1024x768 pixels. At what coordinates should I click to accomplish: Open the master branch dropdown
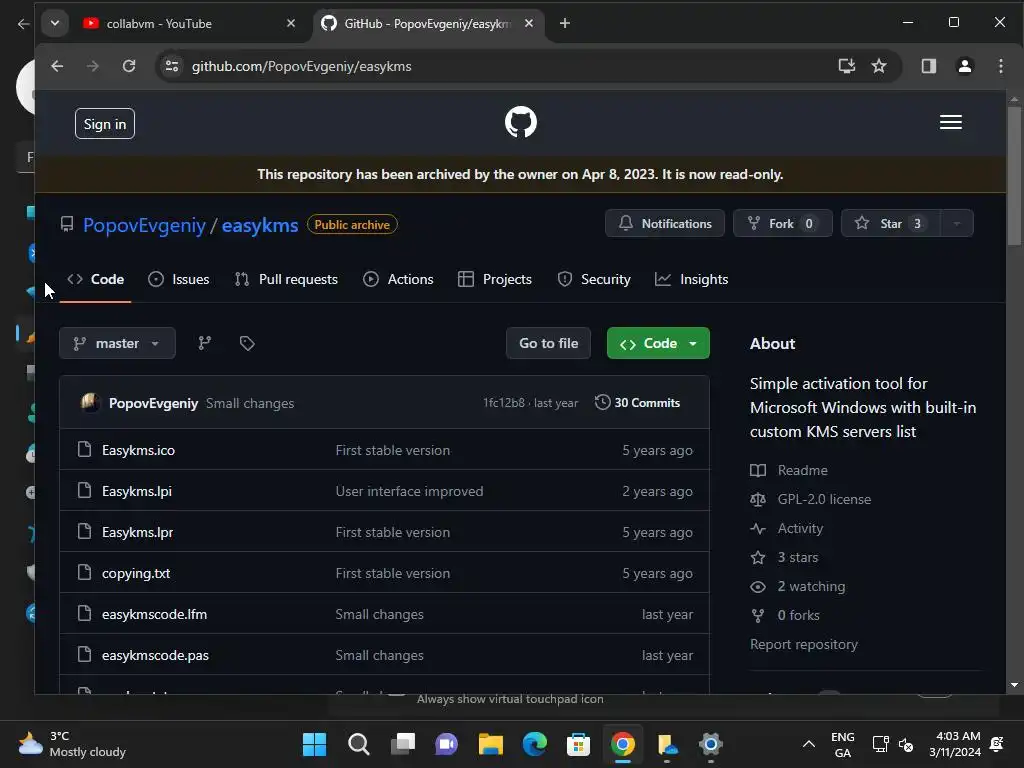(117, 343)
